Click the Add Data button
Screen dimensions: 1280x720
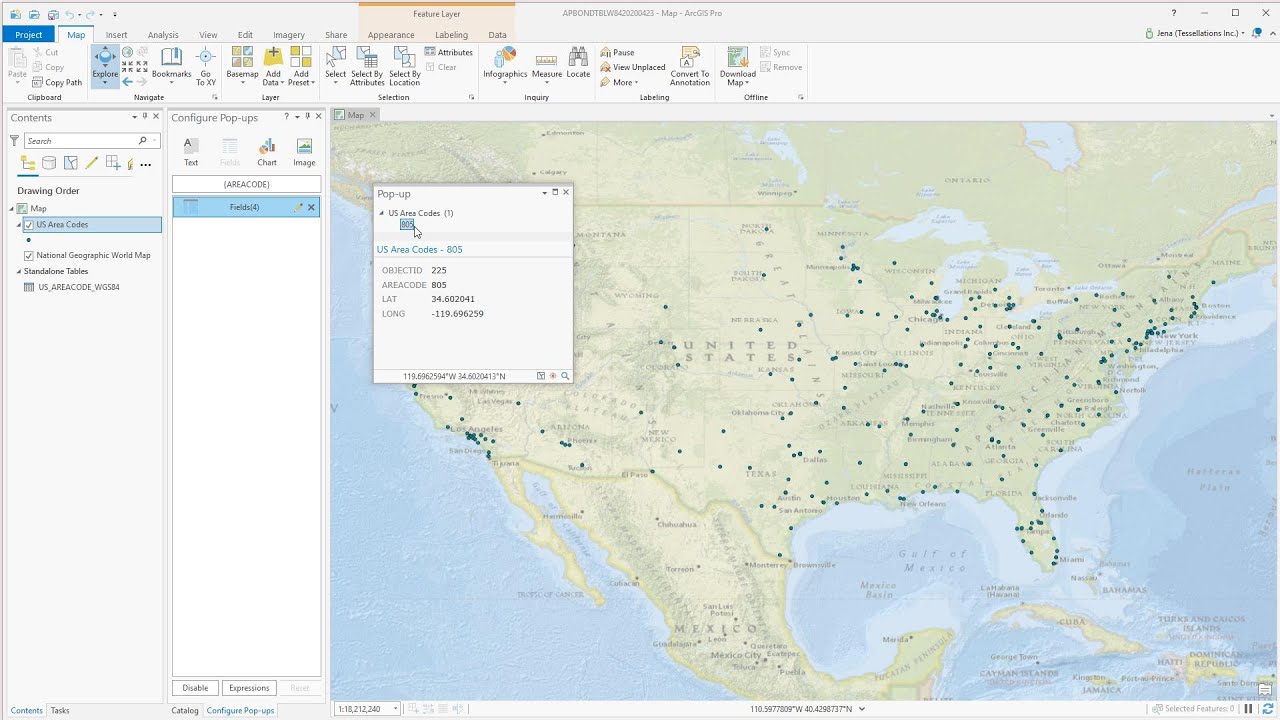coord(273,66)
